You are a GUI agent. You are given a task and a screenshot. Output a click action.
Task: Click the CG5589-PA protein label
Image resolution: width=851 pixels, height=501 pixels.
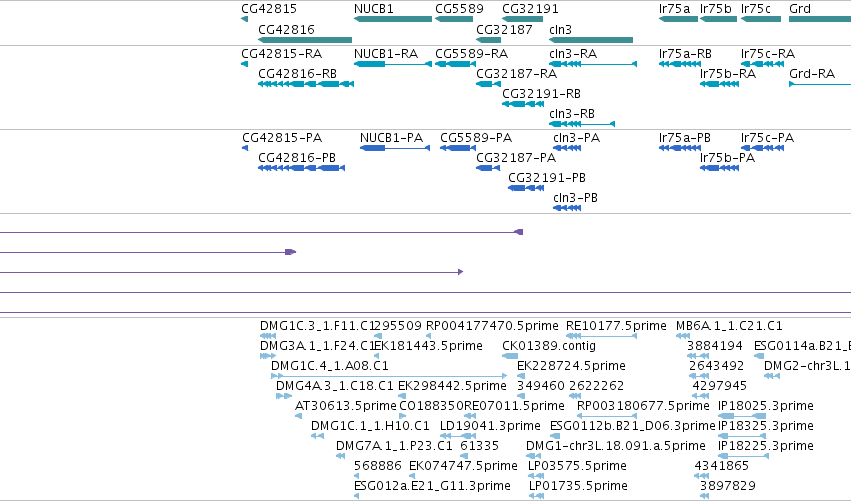point(476,138)
